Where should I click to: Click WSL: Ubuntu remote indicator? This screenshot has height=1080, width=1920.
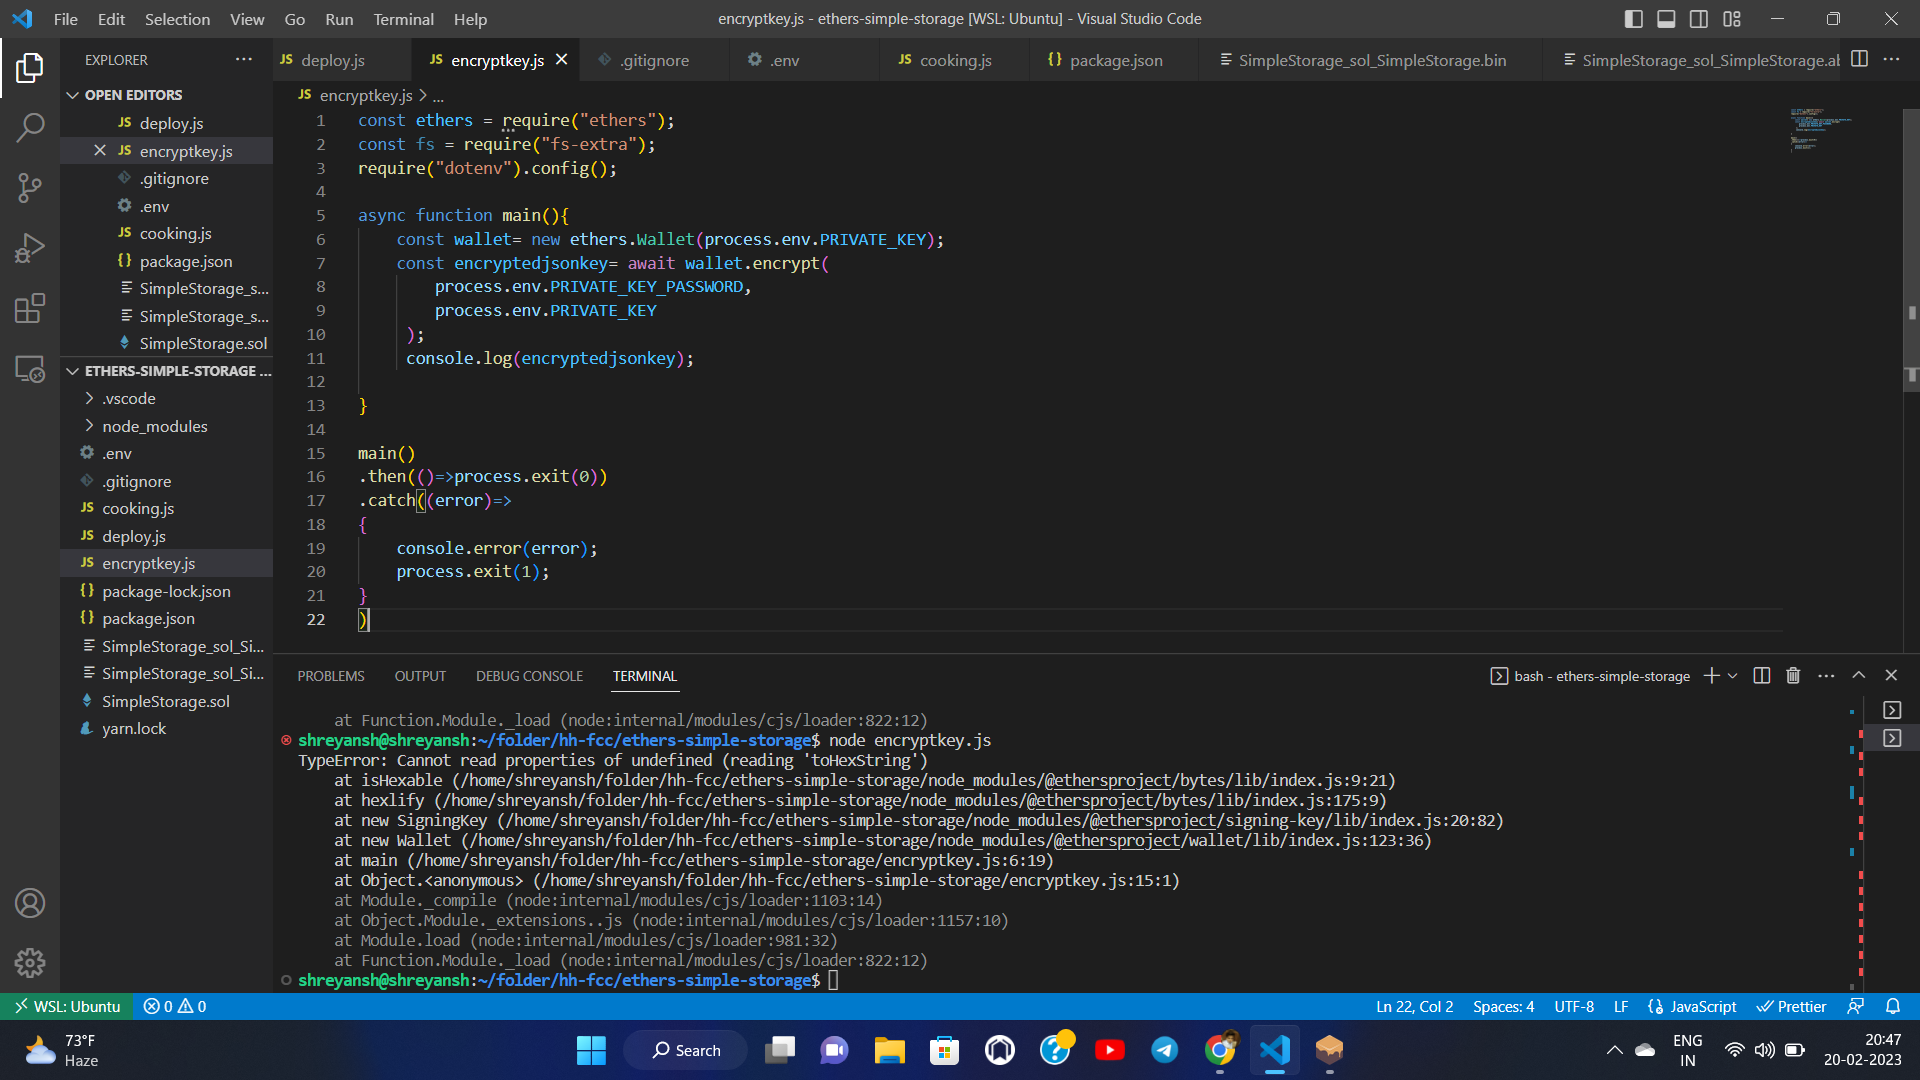[67, 1006]
